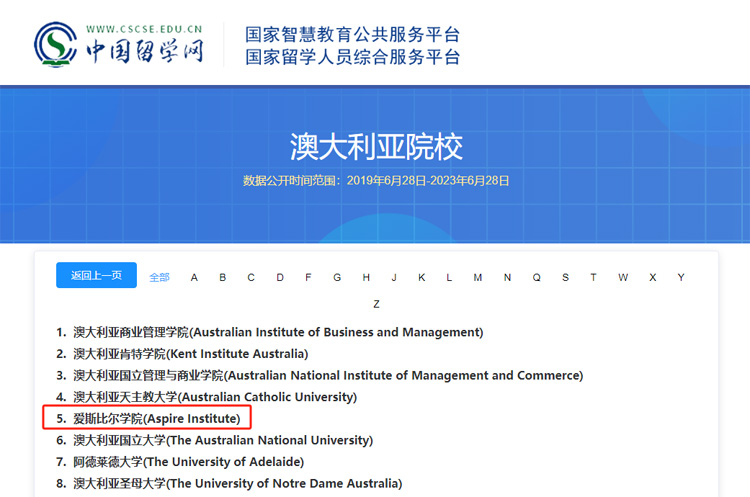Click the 国家留学人员综合服务平台 header text
This screenshot has height=497, width=750.
[x=353, y=57]
